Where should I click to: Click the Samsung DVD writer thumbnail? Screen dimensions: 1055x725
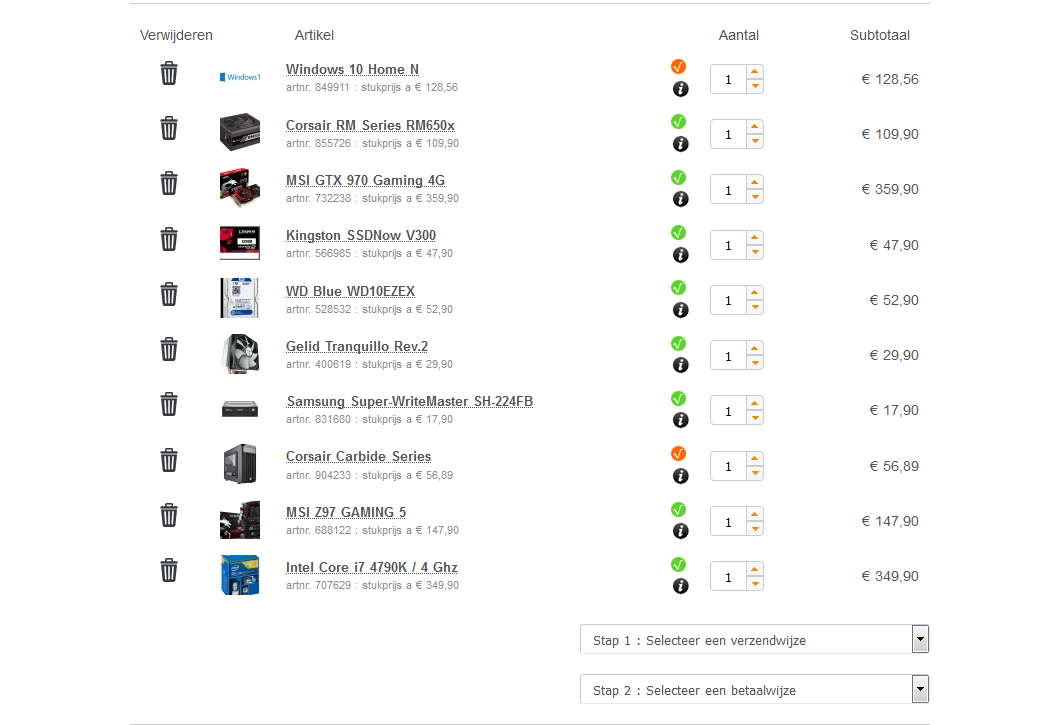tap(240, 408)
